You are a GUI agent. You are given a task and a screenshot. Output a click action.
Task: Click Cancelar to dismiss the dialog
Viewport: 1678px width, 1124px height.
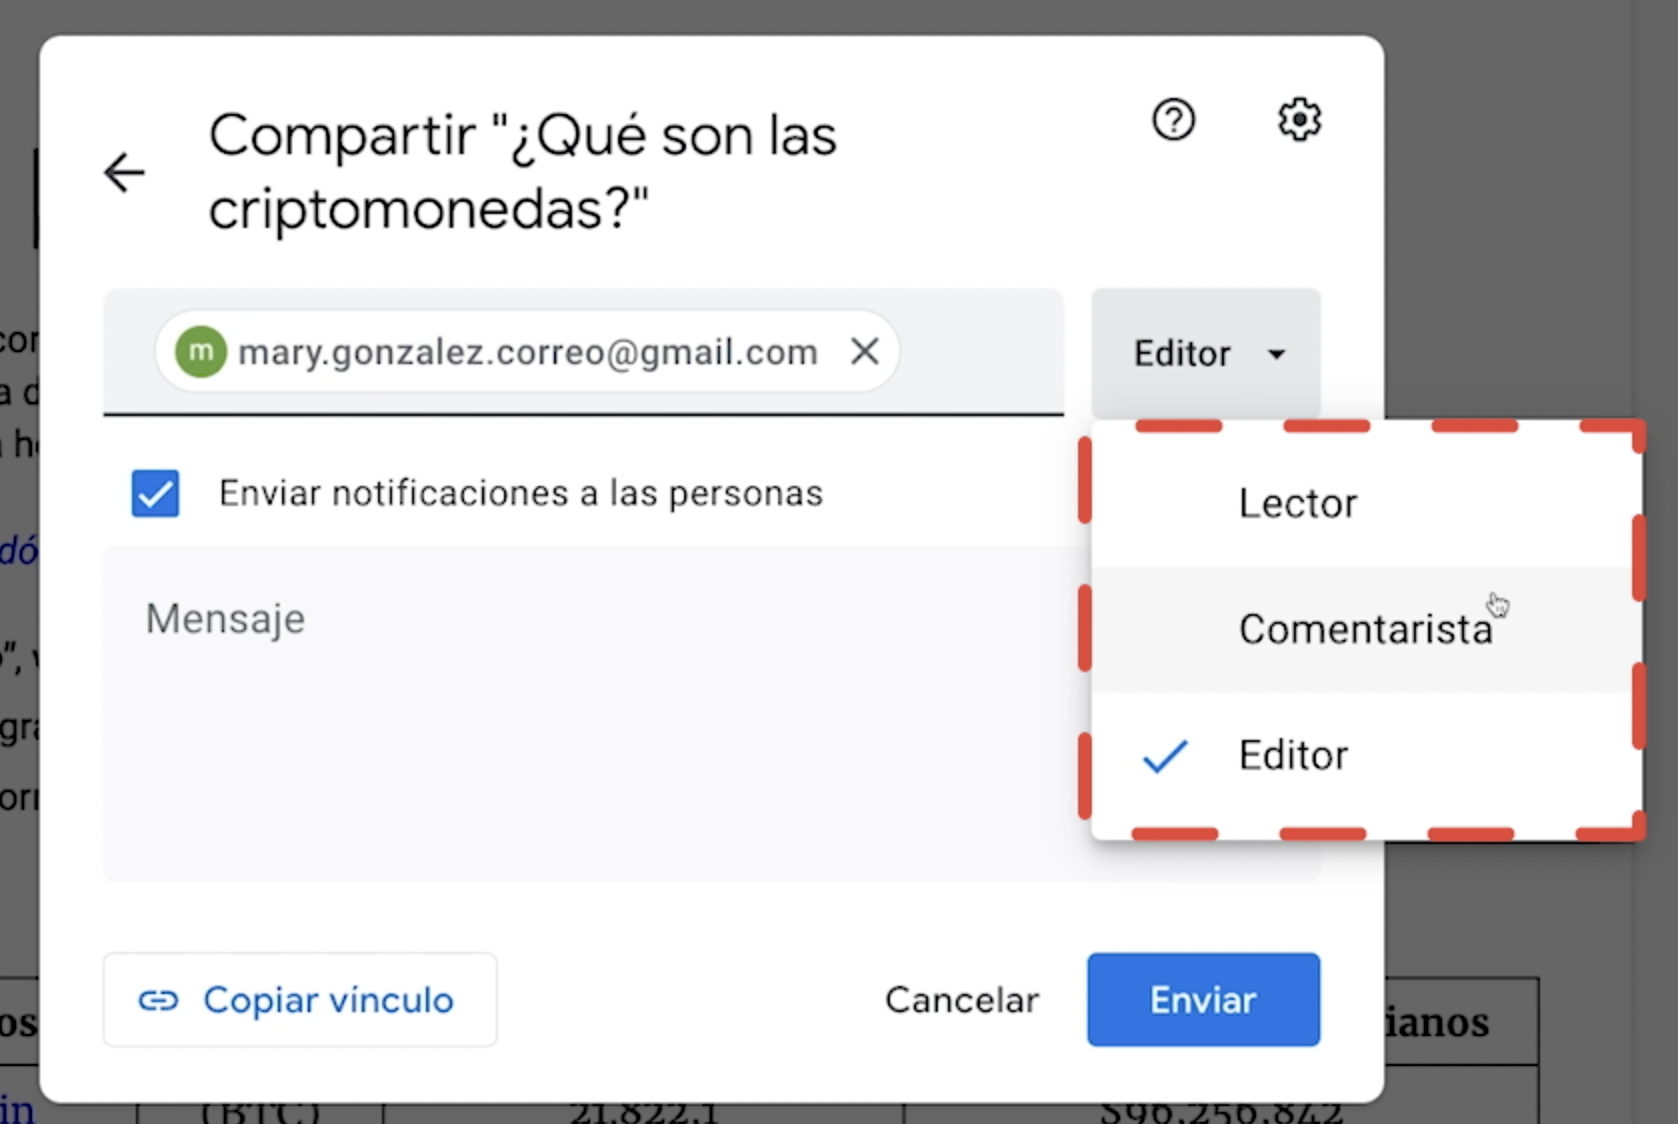tap(961, 1000)
